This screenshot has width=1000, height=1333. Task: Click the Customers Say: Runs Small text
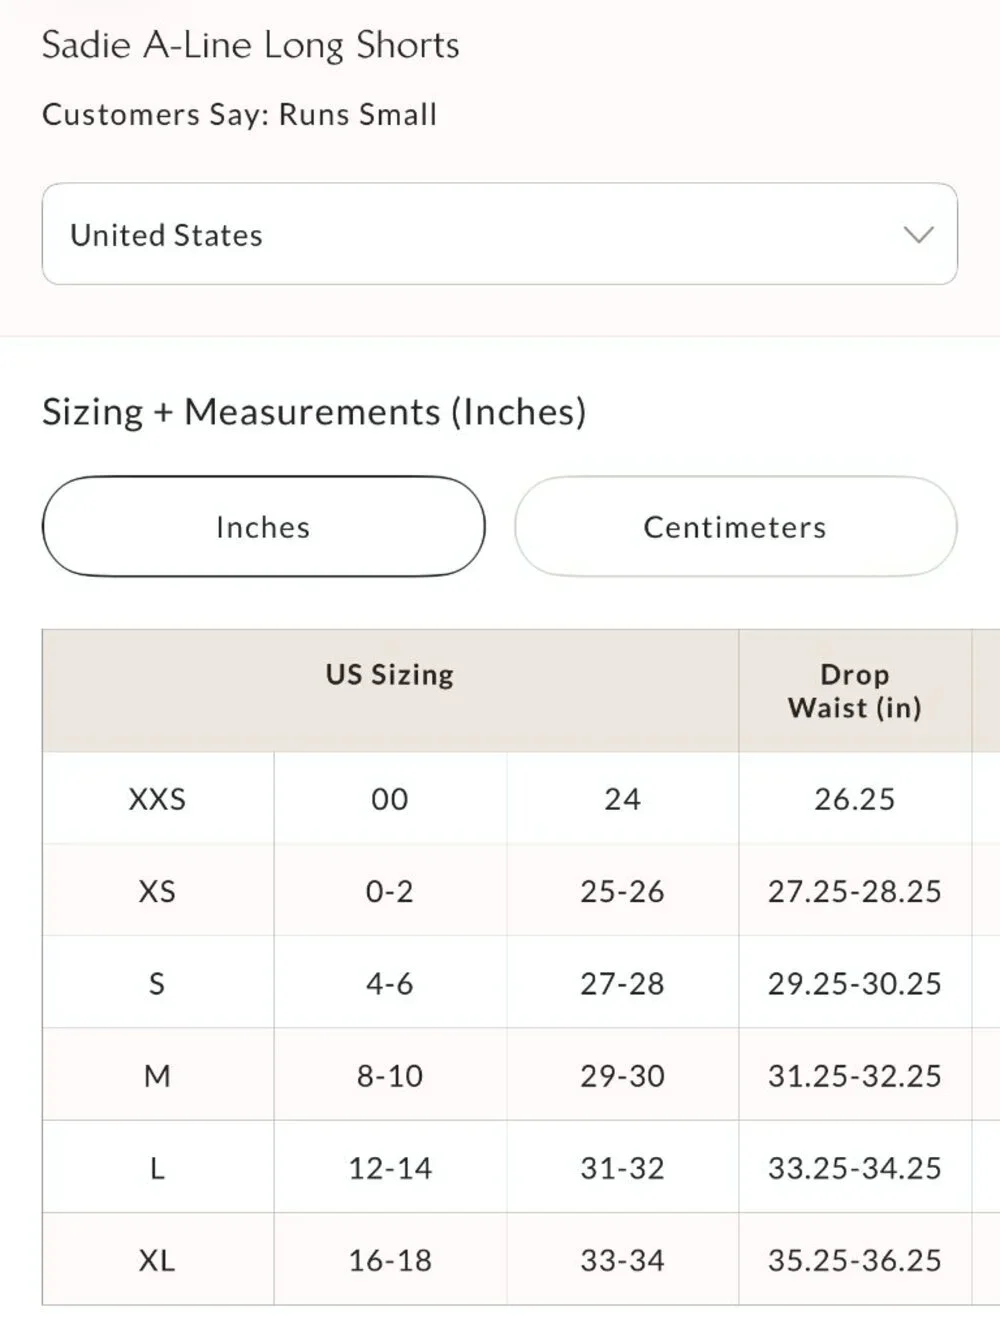point(239,114)
